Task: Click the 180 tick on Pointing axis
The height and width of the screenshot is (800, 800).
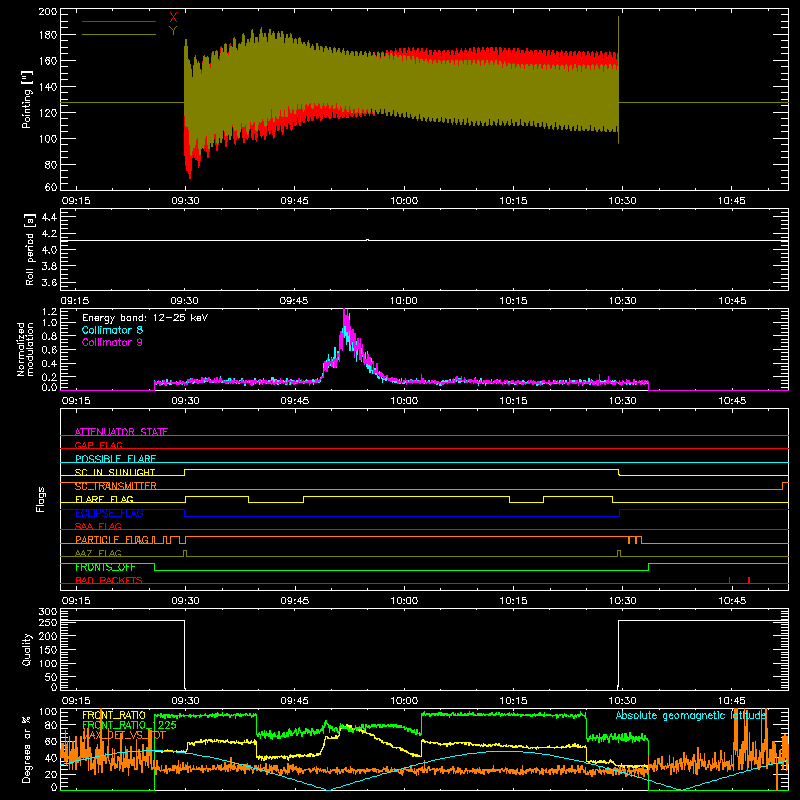Action: coord(48,35)
